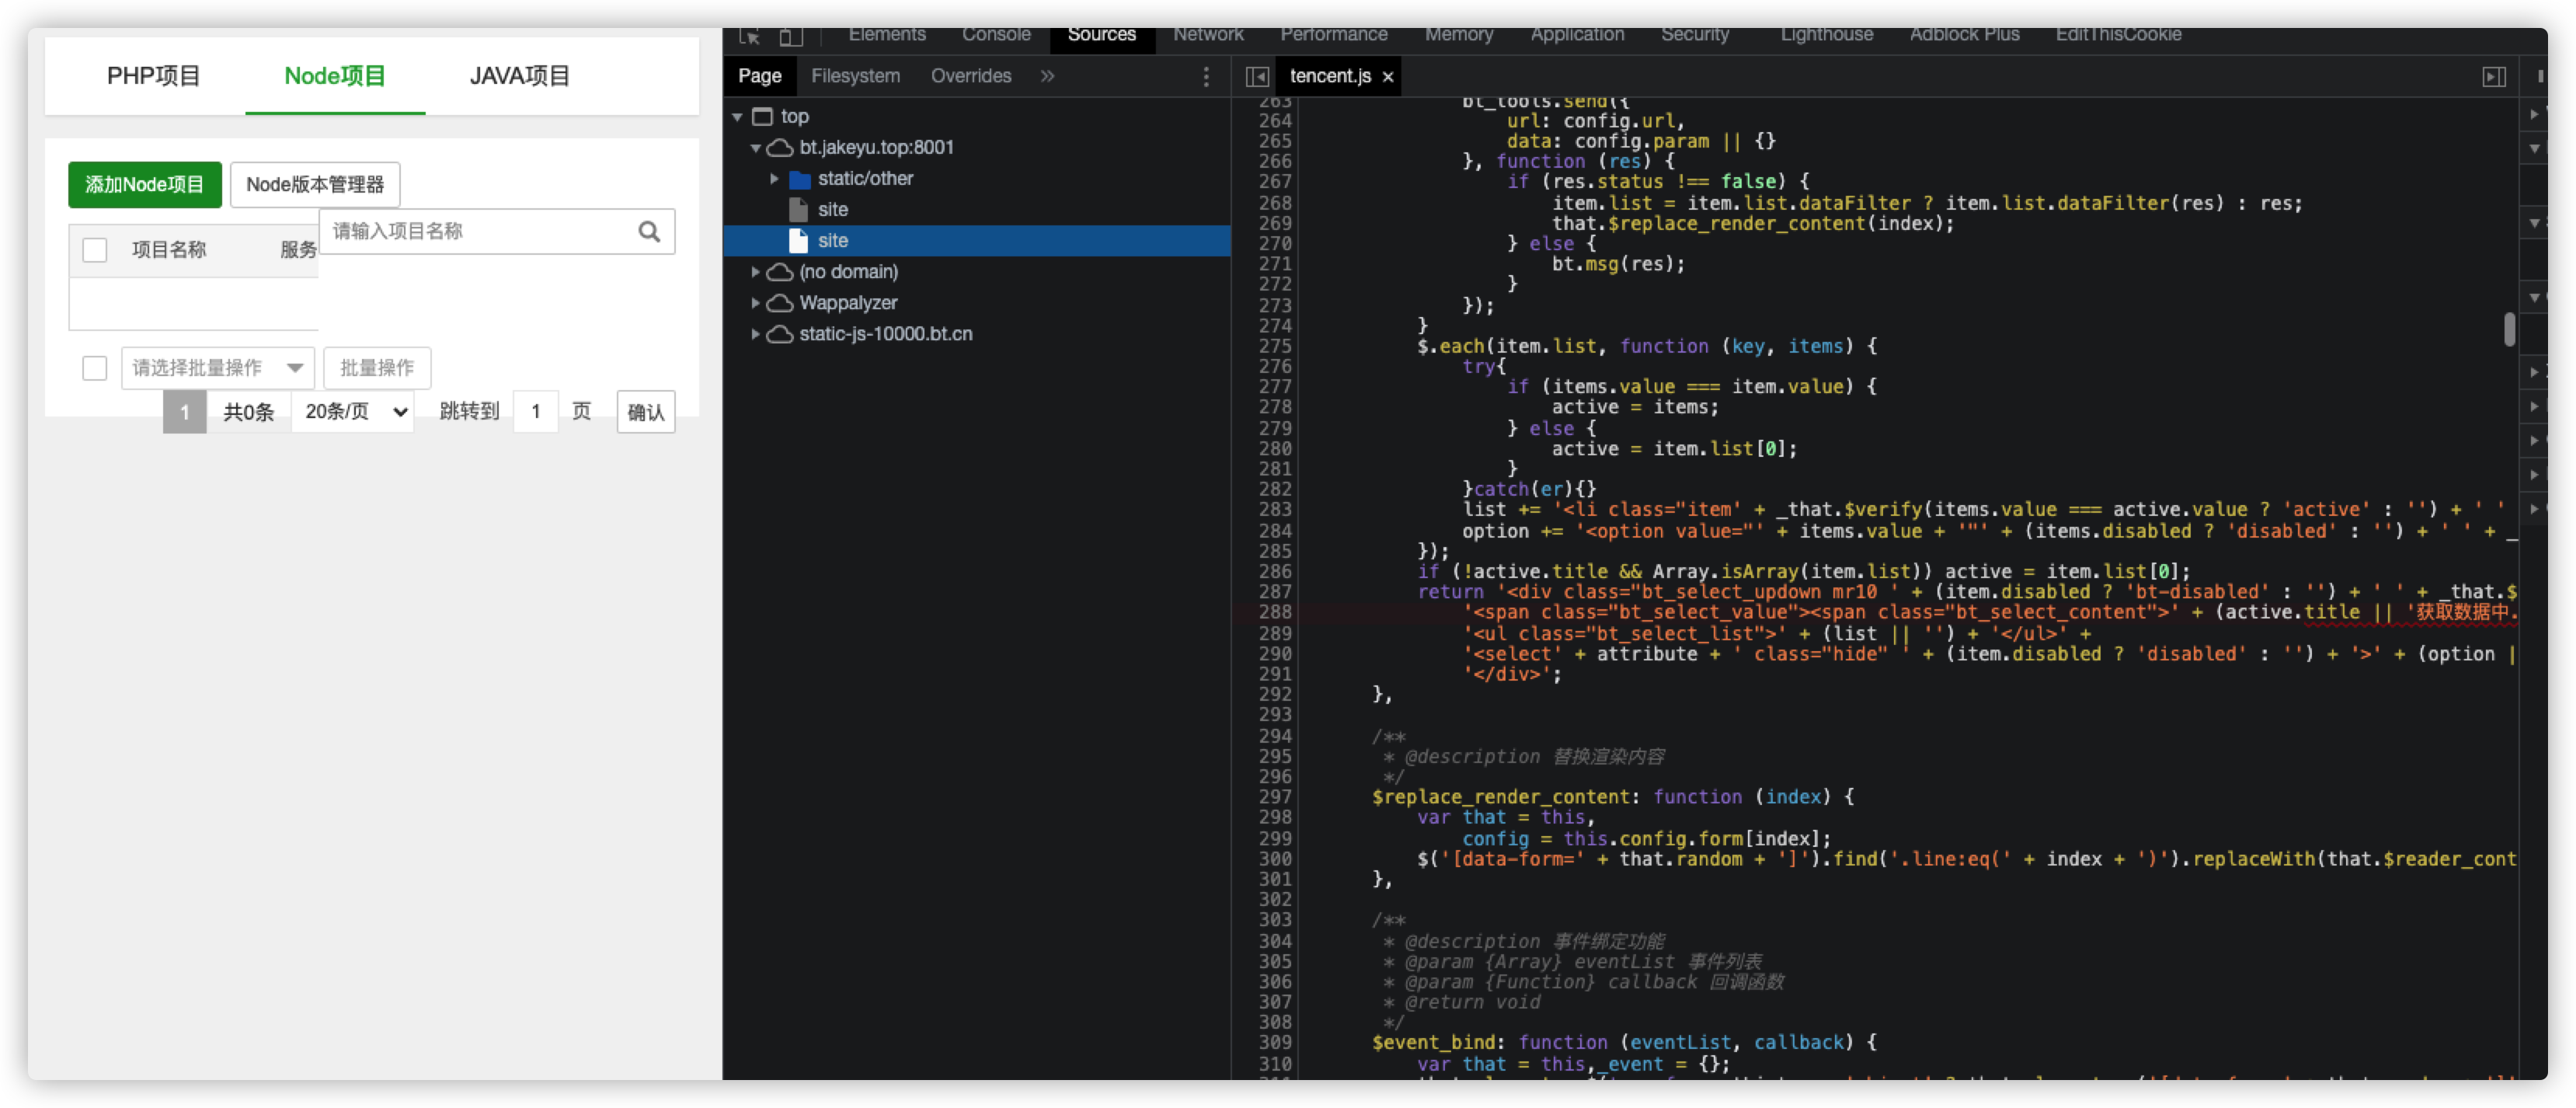Click the Wappalyzer cloud icon
Viewport: 2576px width, 1108px height.
point(780,303)
